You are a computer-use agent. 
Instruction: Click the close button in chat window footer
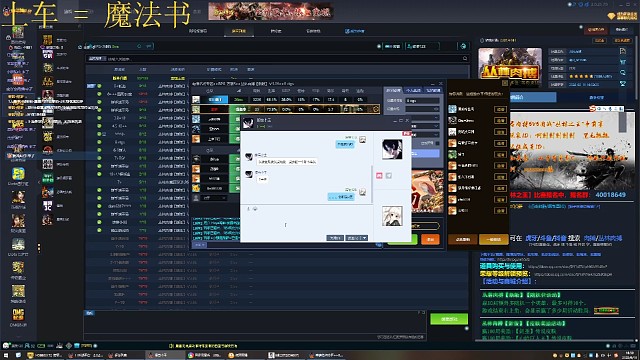335,238
